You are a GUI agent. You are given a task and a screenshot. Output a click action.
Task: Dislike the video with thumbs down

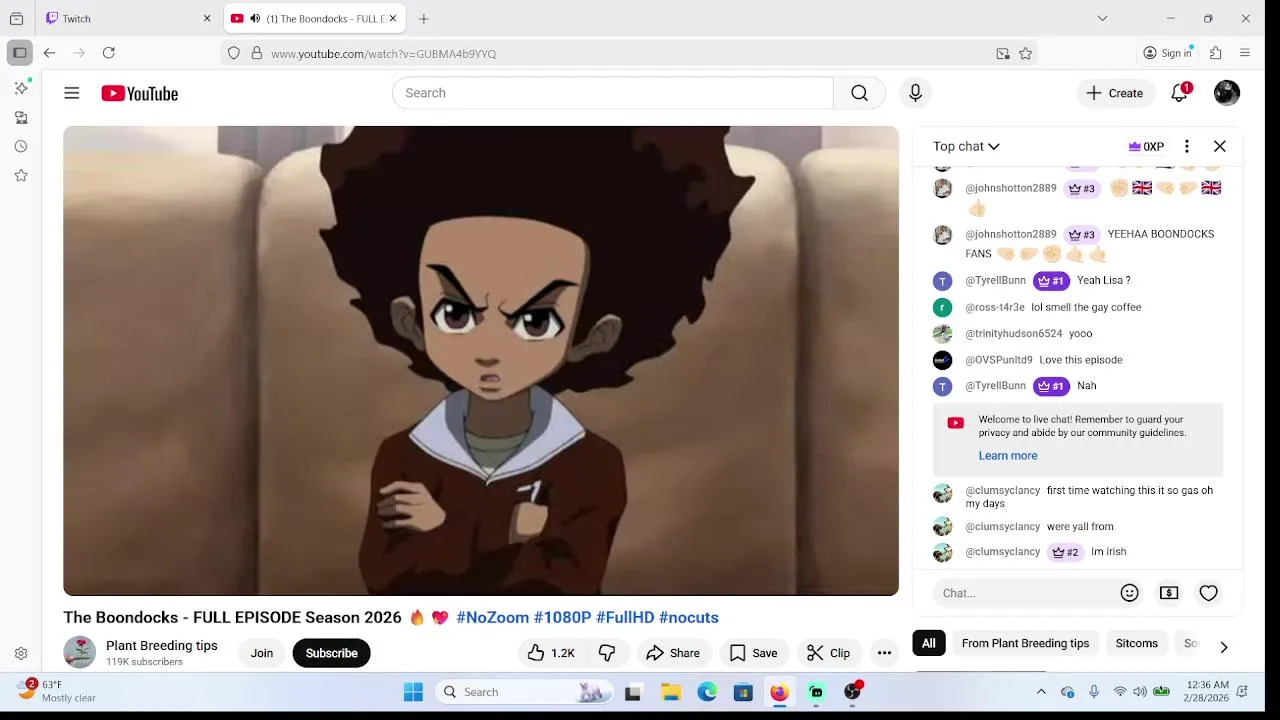click(x=607, y=653)
